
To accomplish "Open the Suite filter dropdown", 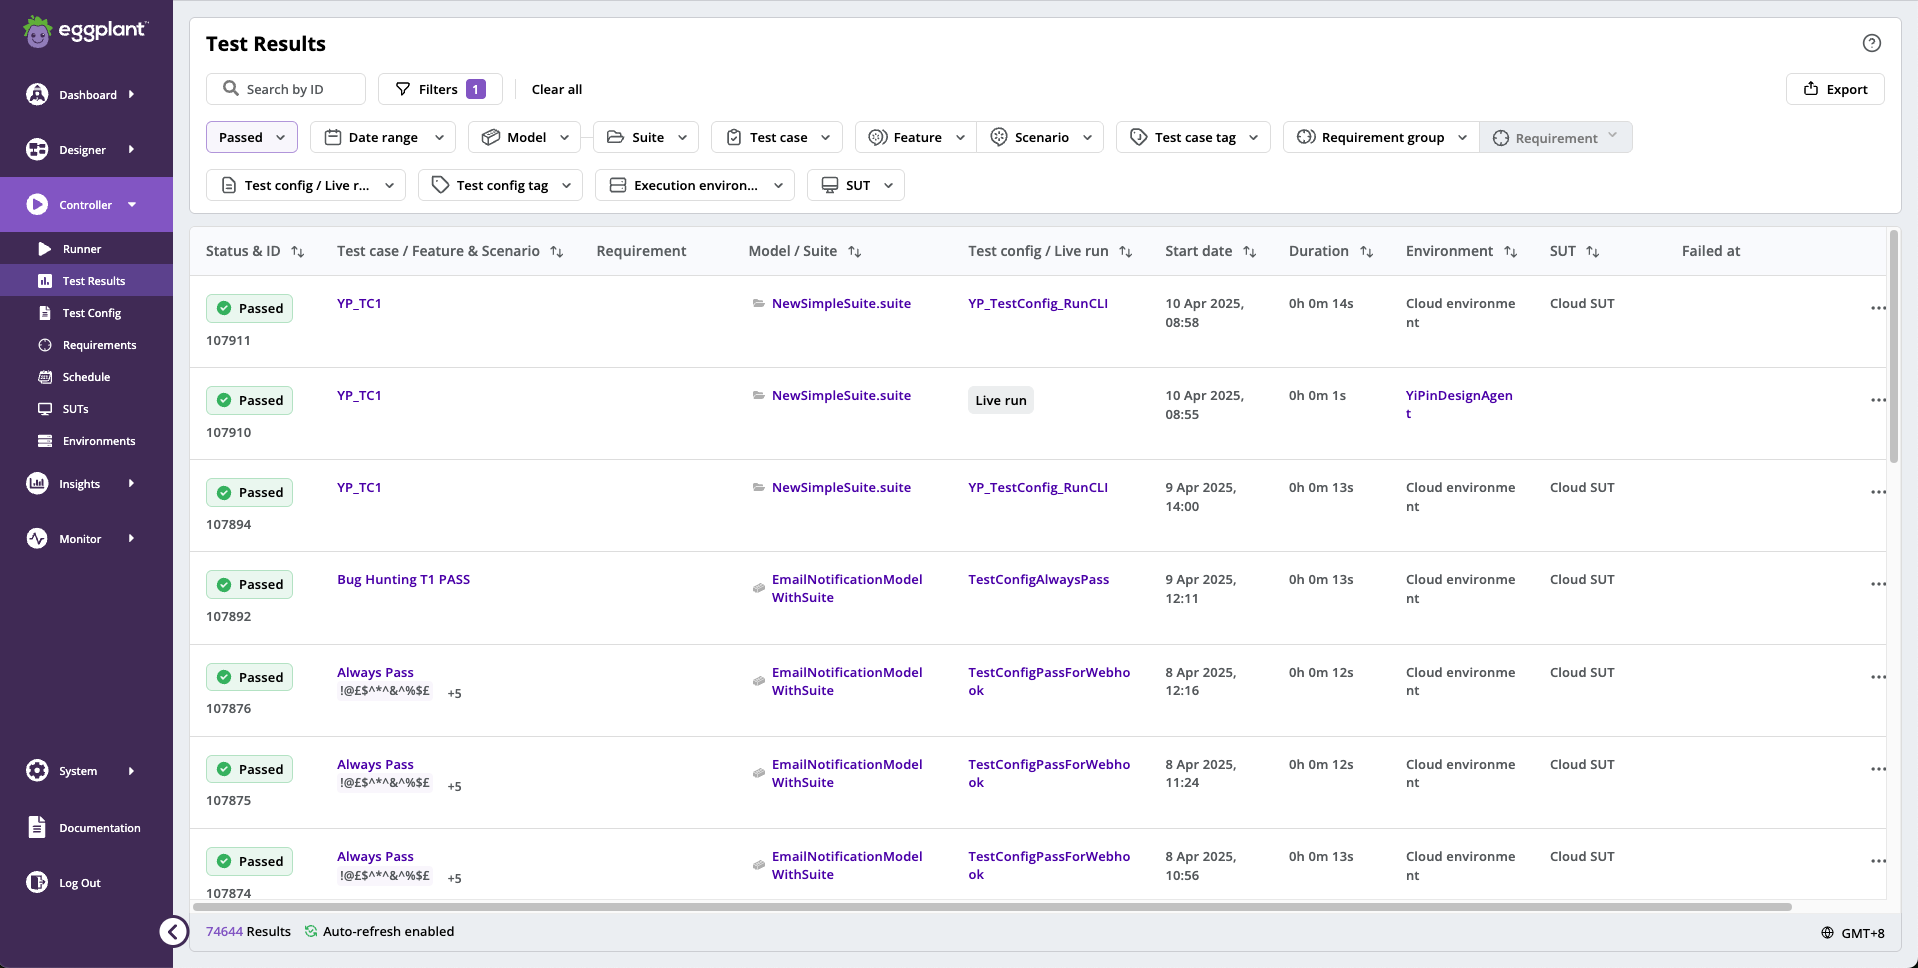I will click(x=646, y=137).
